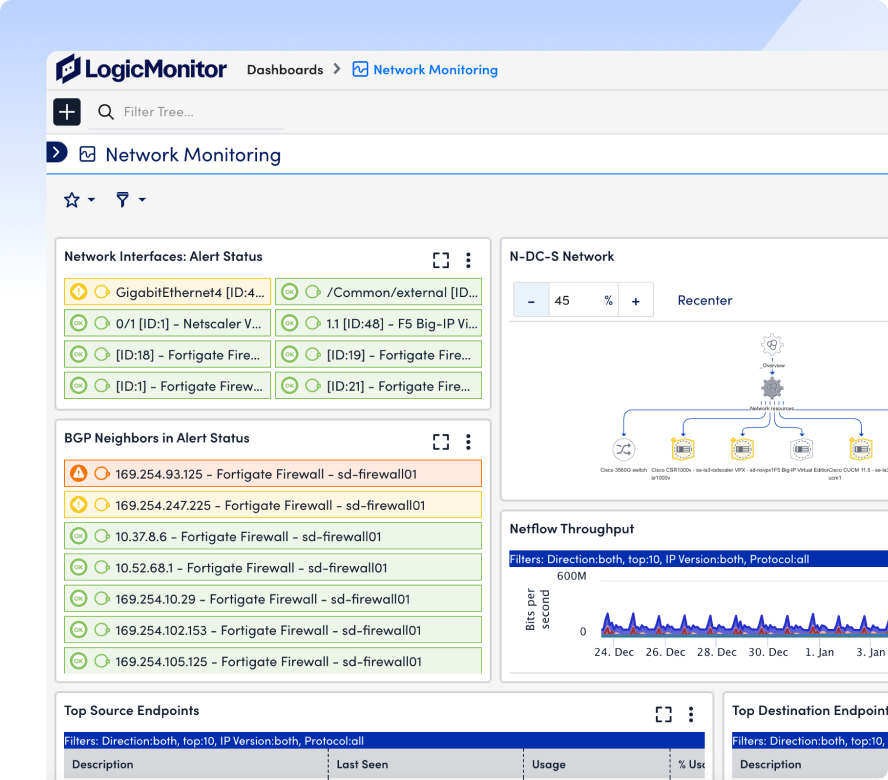Select the GigabitEthernet4 interface tile
The image size is (888, 780).
tap(168, 292)
